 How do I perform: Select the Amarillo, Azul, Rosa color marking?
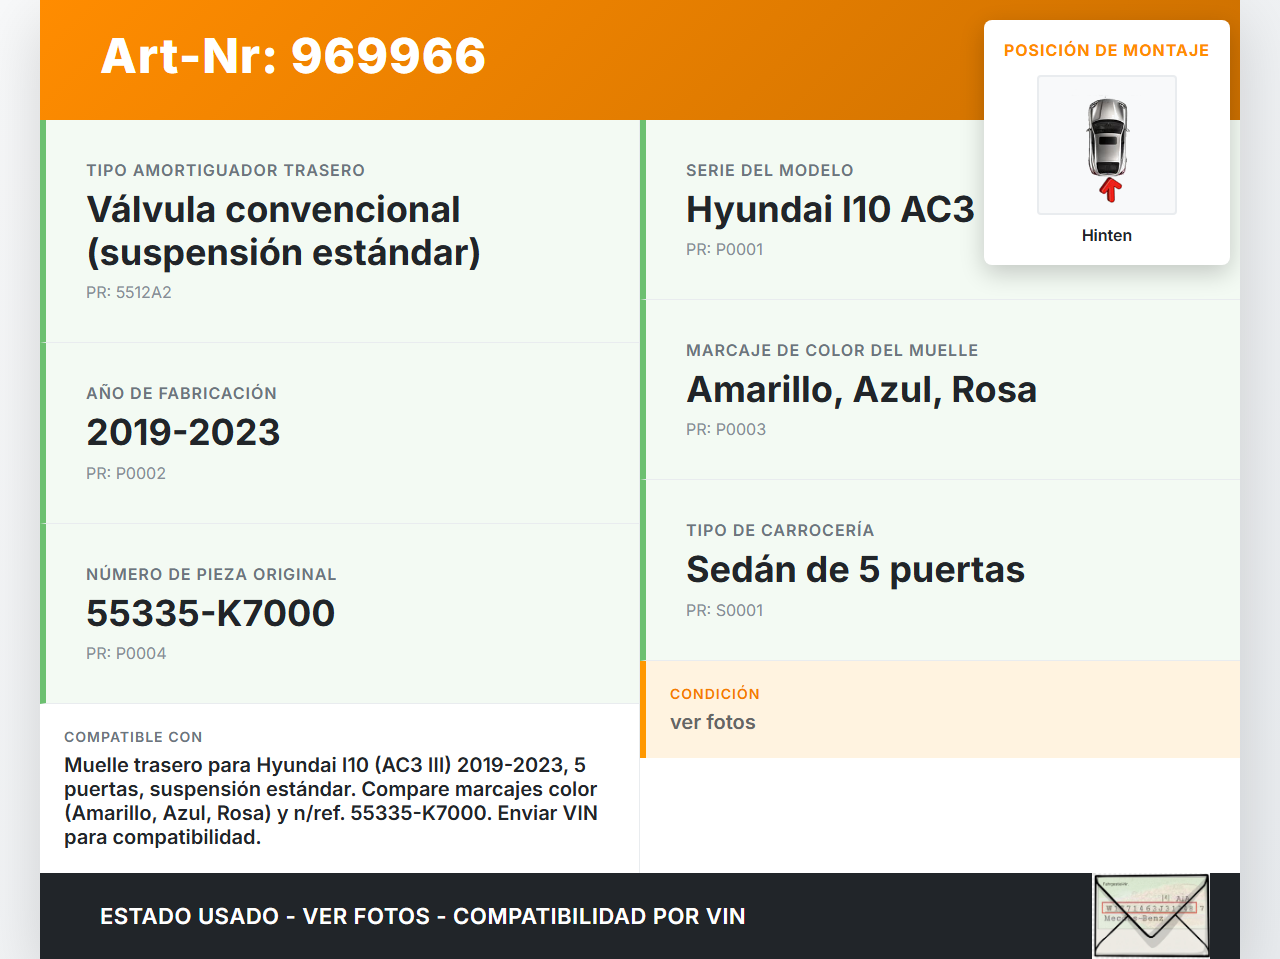[x=861, y=389]
